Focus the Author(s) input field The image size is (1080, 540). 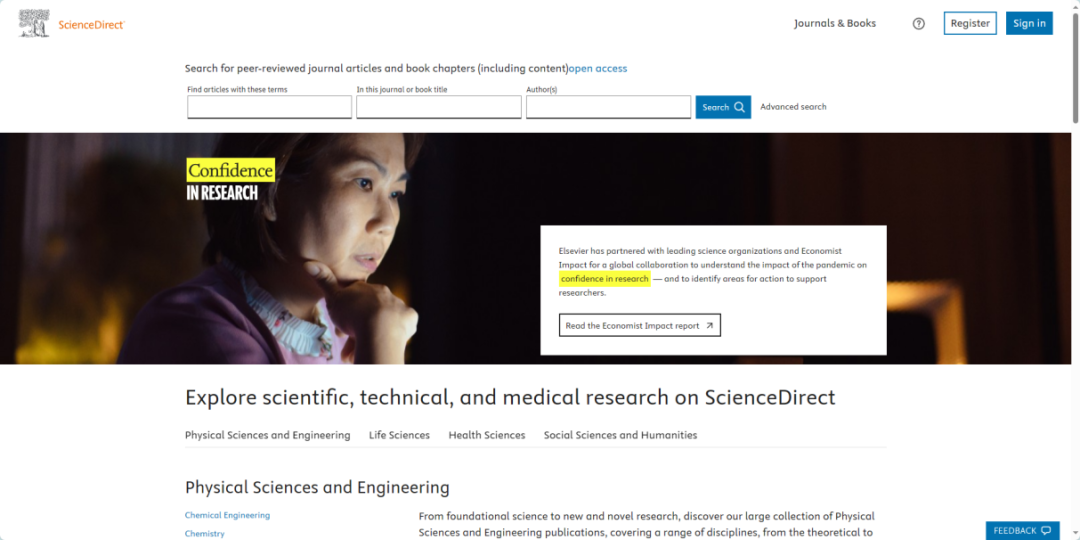pos(608,107)
